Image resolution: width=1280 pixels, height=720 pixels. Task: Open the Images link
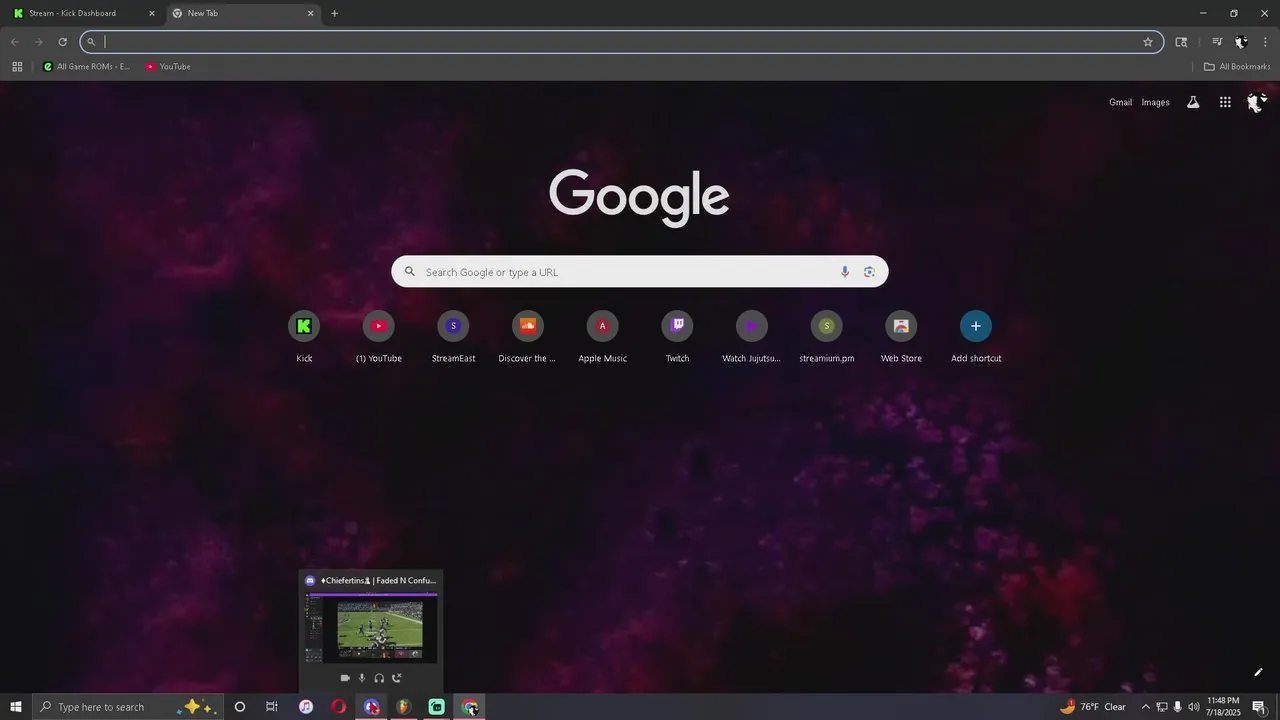point(1155,102)
